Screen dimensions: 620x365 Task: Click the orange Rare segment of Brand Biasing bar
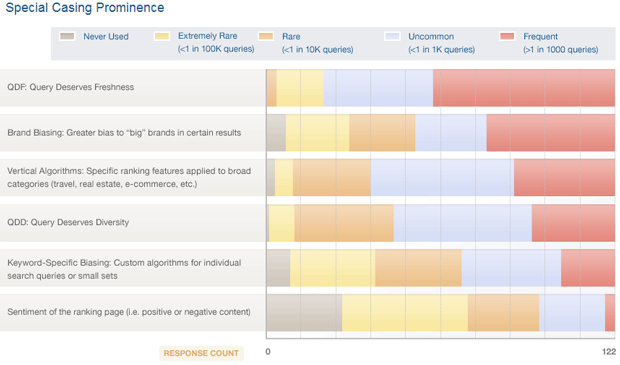point(382,133)
